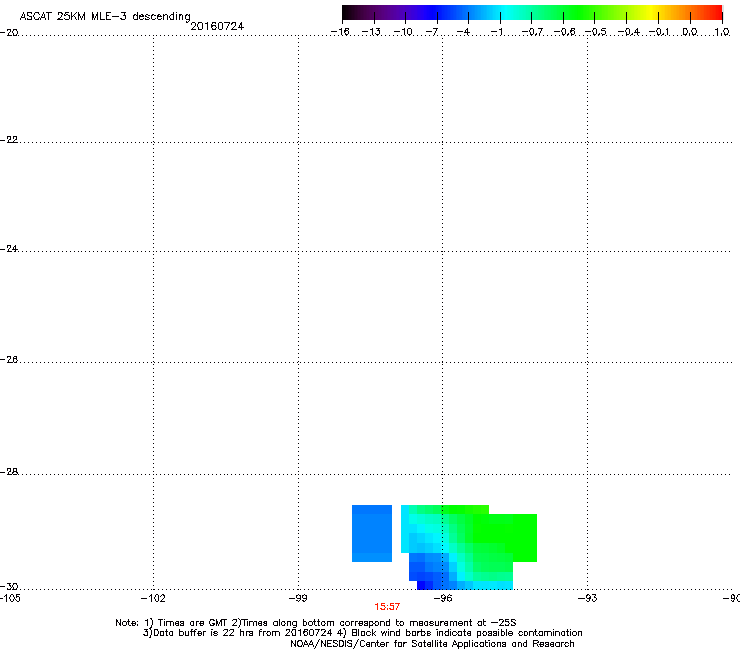Click the color scale bar at the top

click(x=532, y=13)
